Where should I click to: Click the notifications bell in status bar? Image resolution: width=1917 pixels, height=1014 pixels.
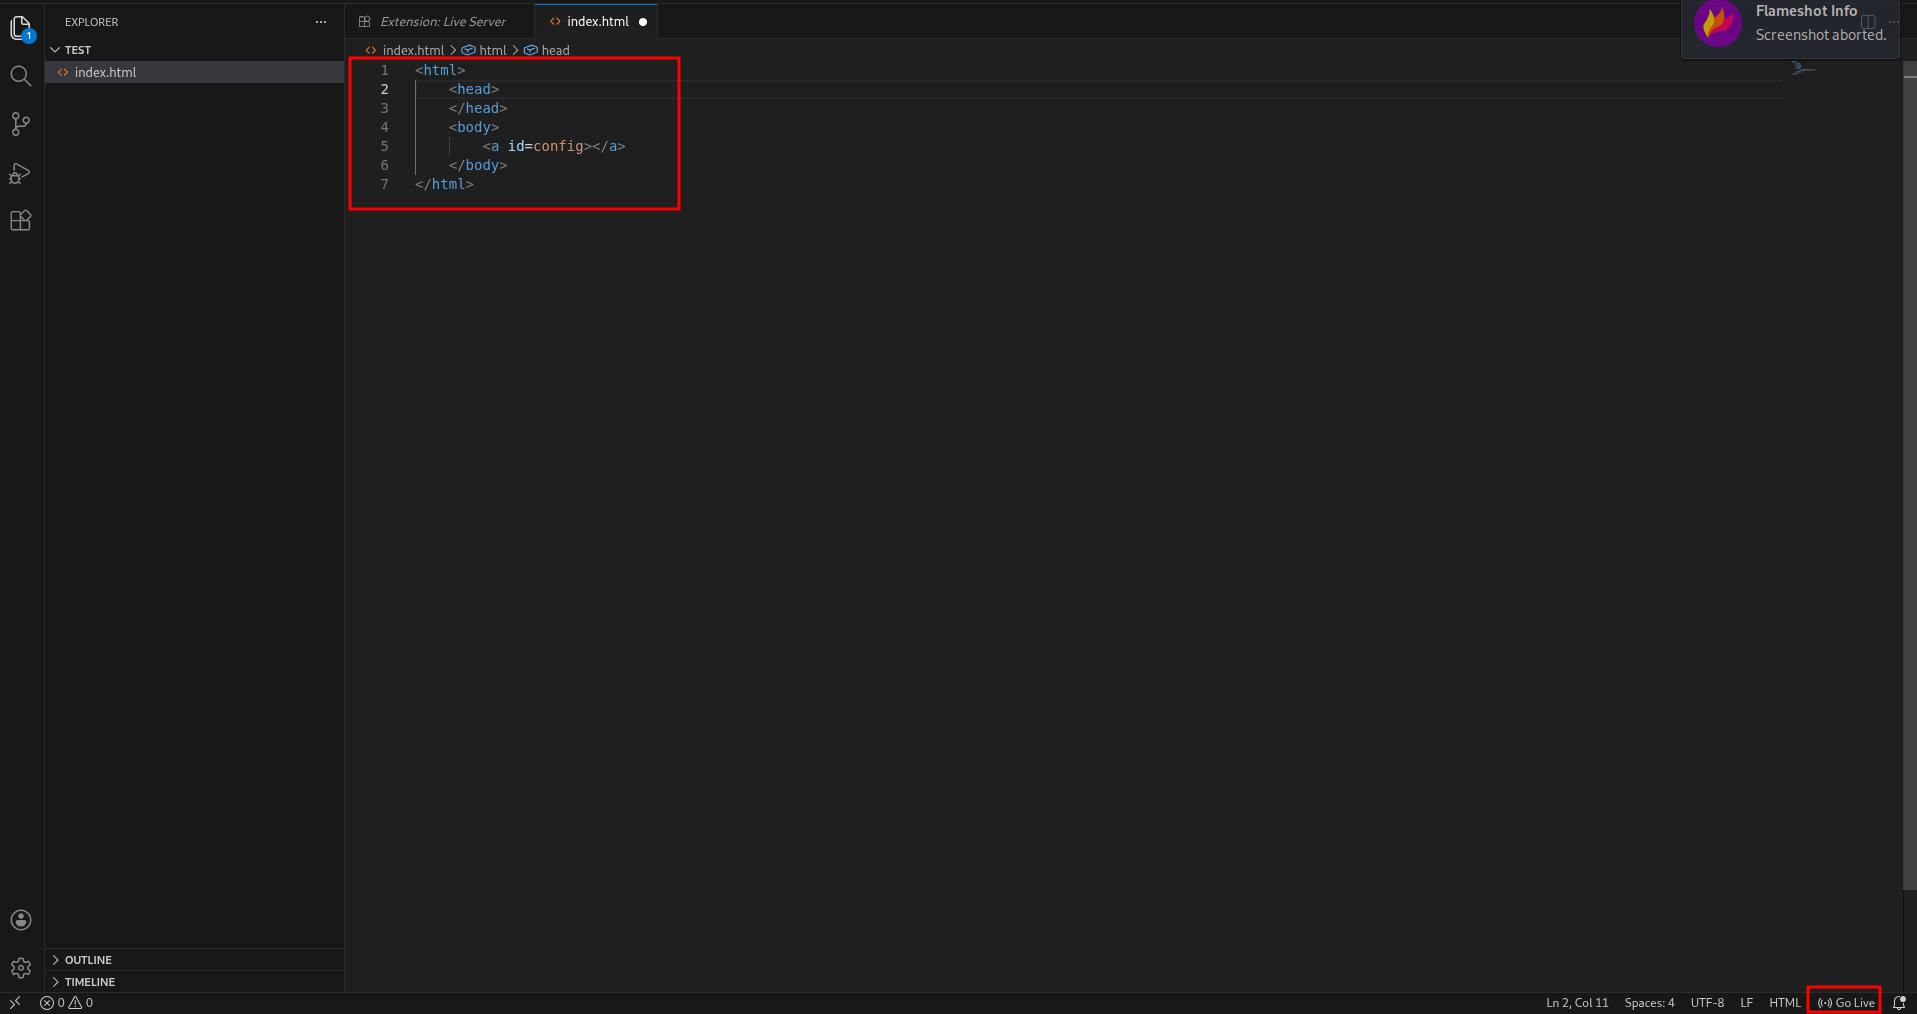(x=1899, y=1003)
